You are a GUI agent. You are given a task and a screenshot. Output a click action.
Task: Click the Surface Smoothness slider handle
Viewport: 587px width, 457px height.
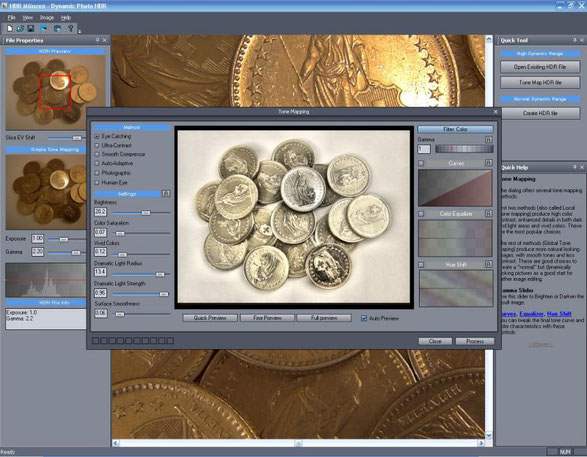[x=119, y=314]
